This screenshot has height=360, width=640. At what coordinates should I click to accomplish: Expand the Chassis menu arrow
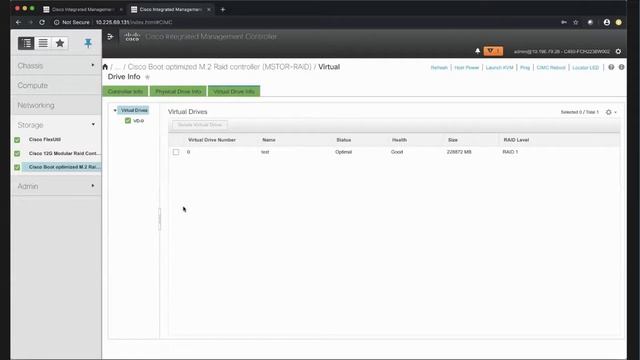(93, 65)
